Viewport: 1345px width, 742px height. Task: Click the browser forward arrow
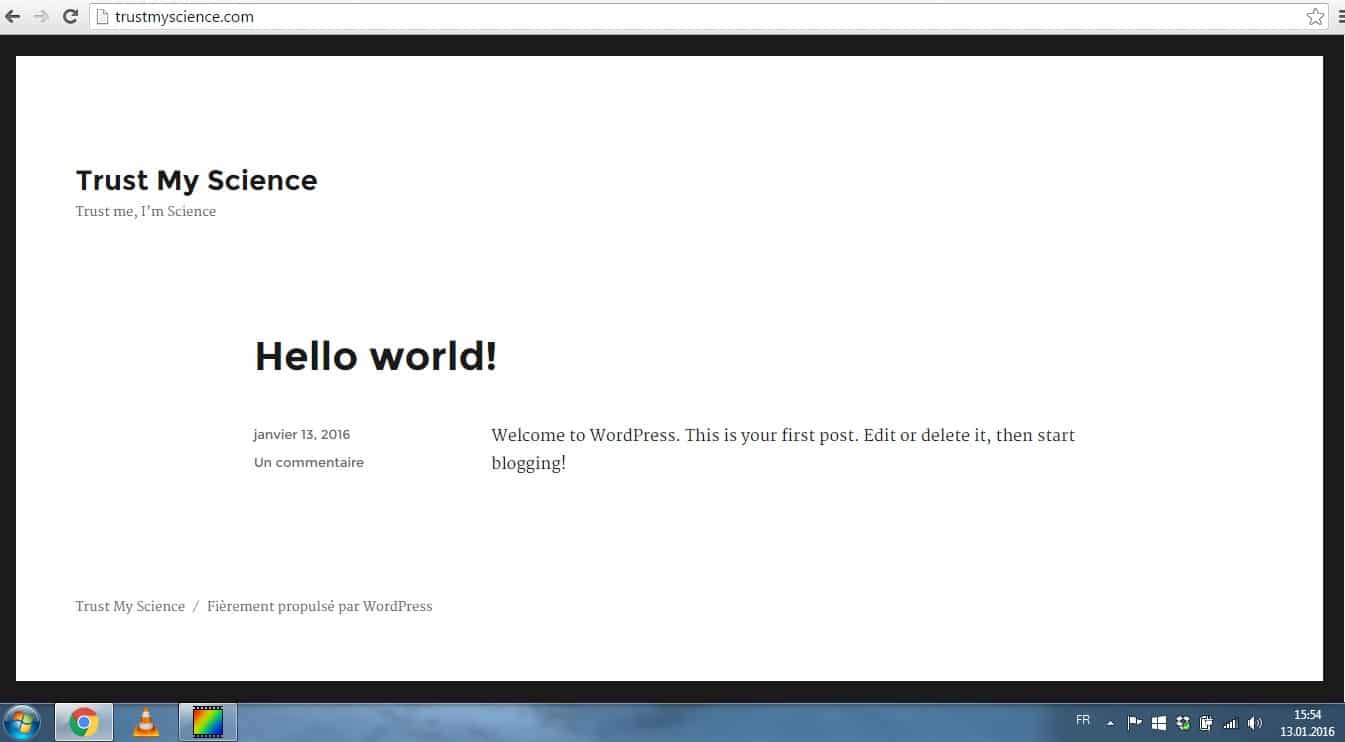pyautogui.click(x=41, y=16)
